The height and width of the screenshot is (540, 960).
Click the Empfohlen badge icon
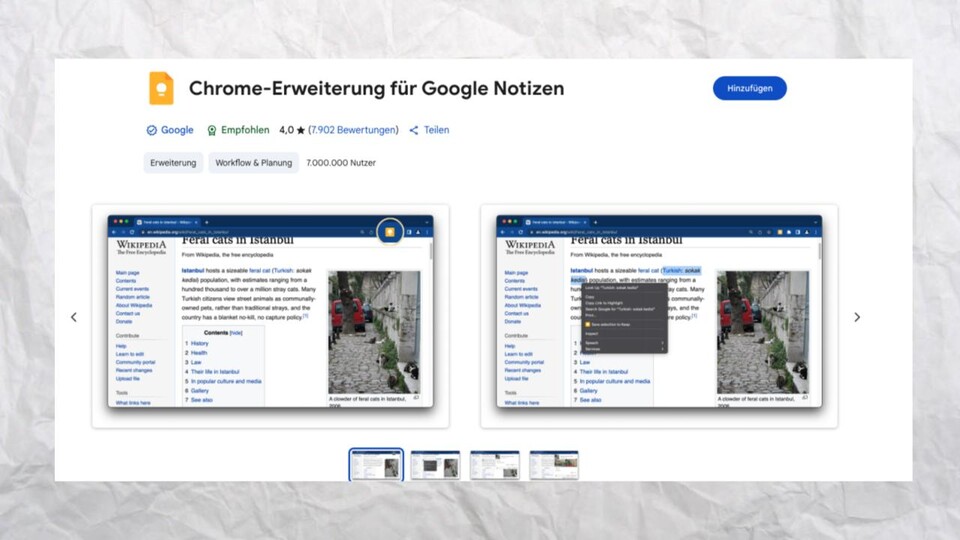click(x=212, y=130)
